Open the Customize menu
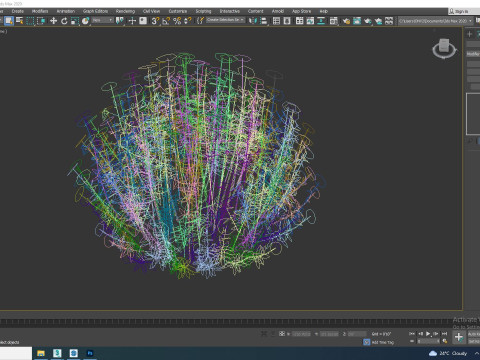Image resolution: width=480 pixels, height=360 pixels. tap(178, 11)
